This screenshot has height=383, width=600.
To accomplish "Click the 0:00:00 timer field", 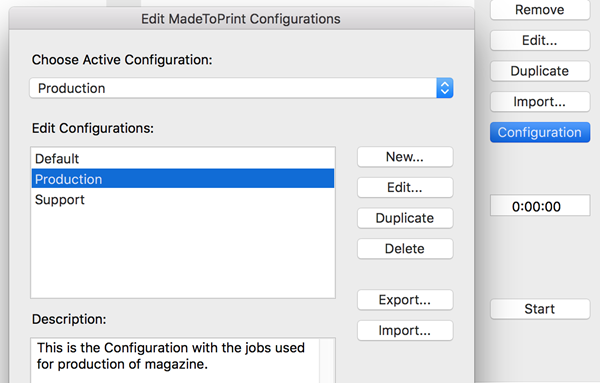I will click(540, 206).
